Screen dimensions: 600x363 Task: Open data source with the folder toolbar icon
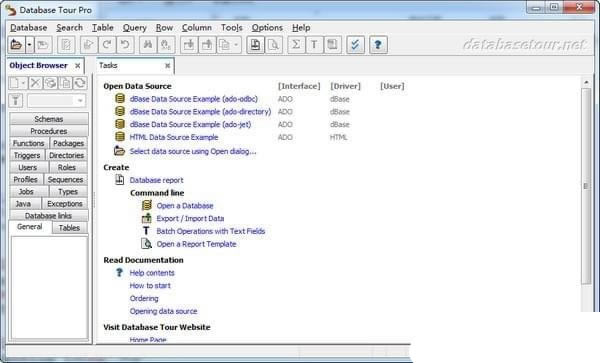[x=16, y=45]
